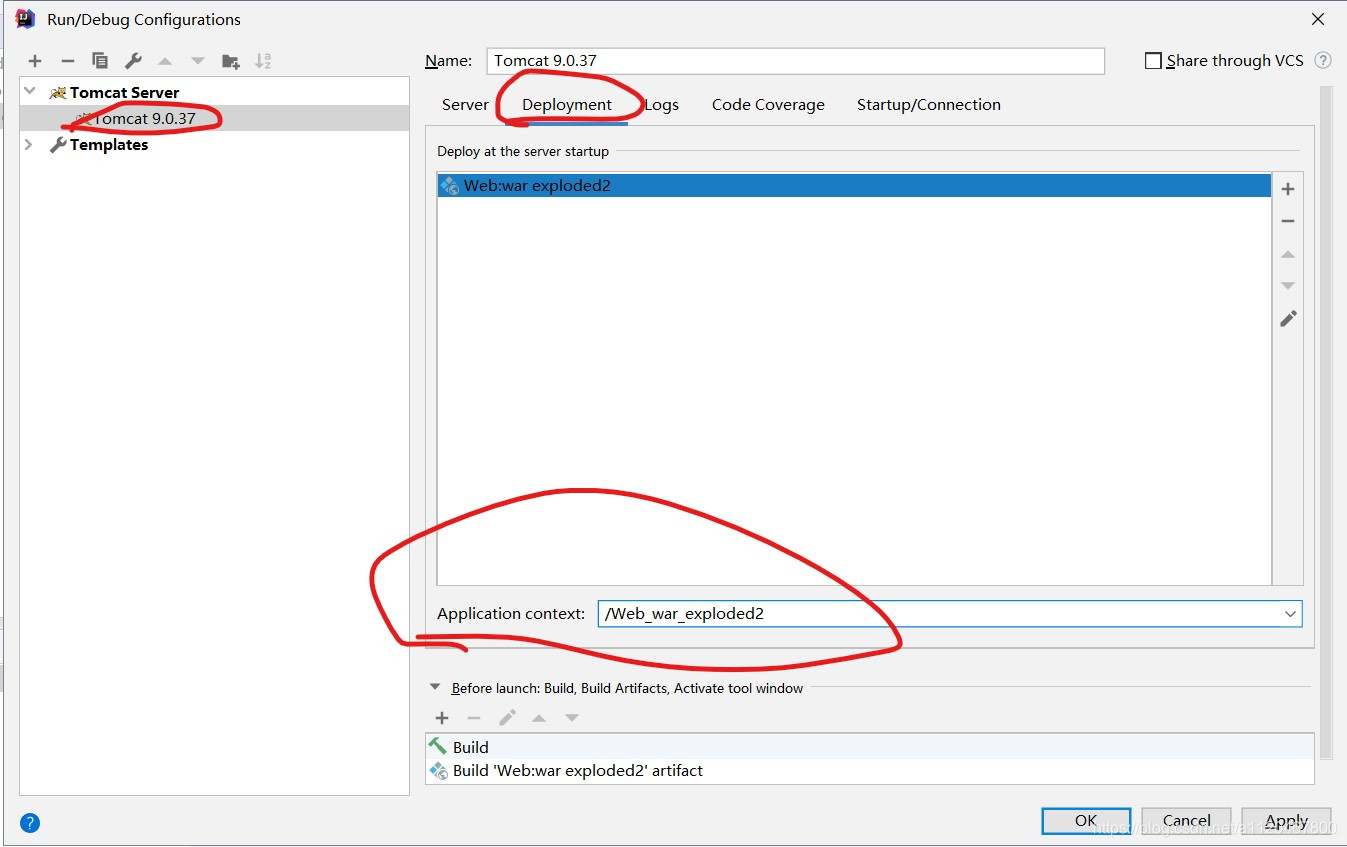This screenshot has height=847, width=1347.
Task: Add a new run configuration with plus icon
Action: pos(35,61)
